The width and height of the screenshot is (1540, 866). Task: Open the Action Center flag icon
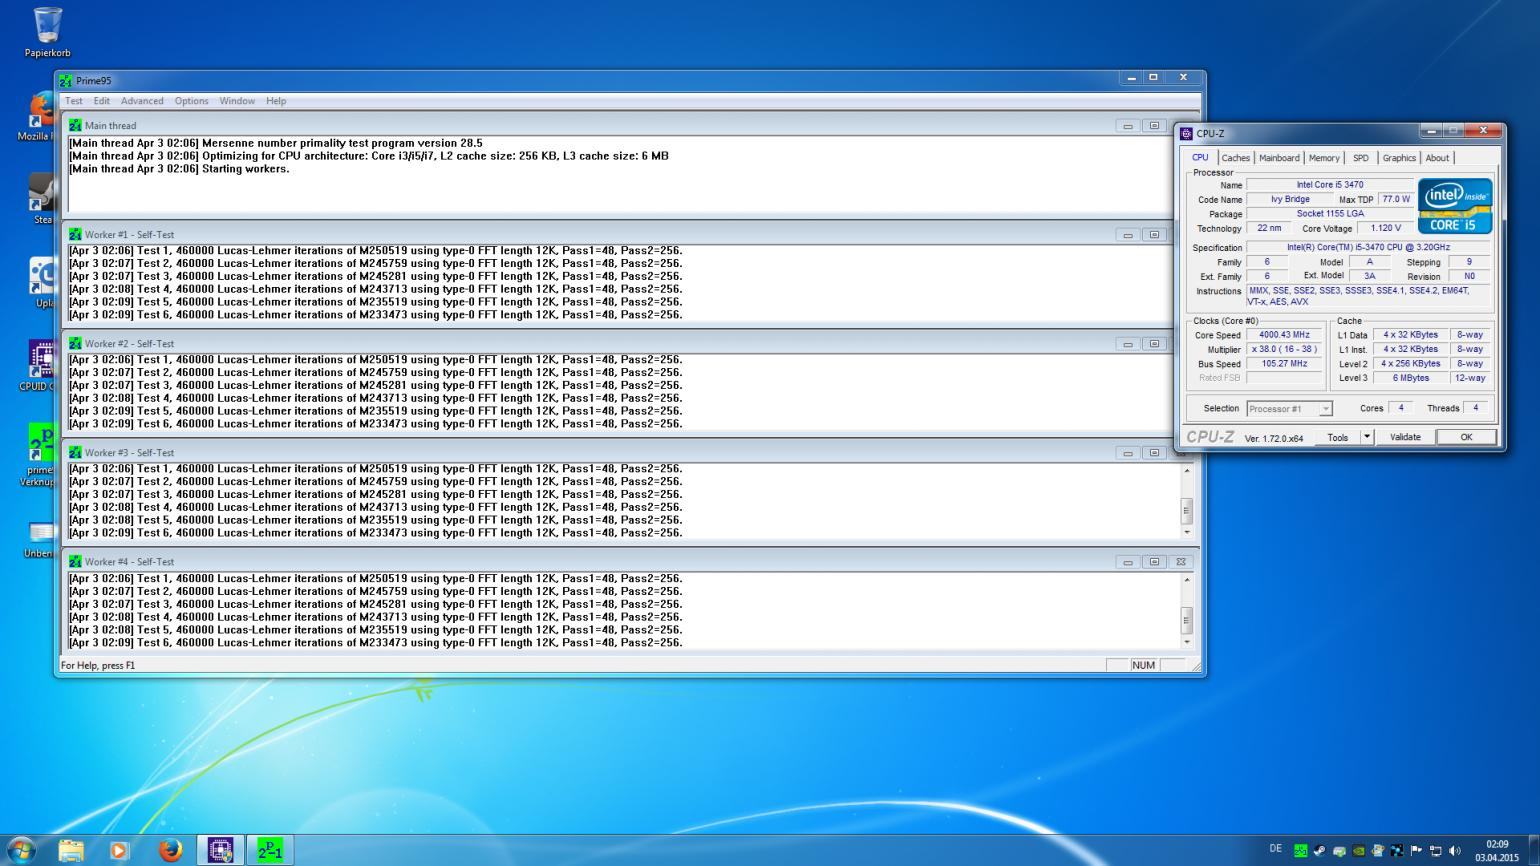(x=1416, y=850)
